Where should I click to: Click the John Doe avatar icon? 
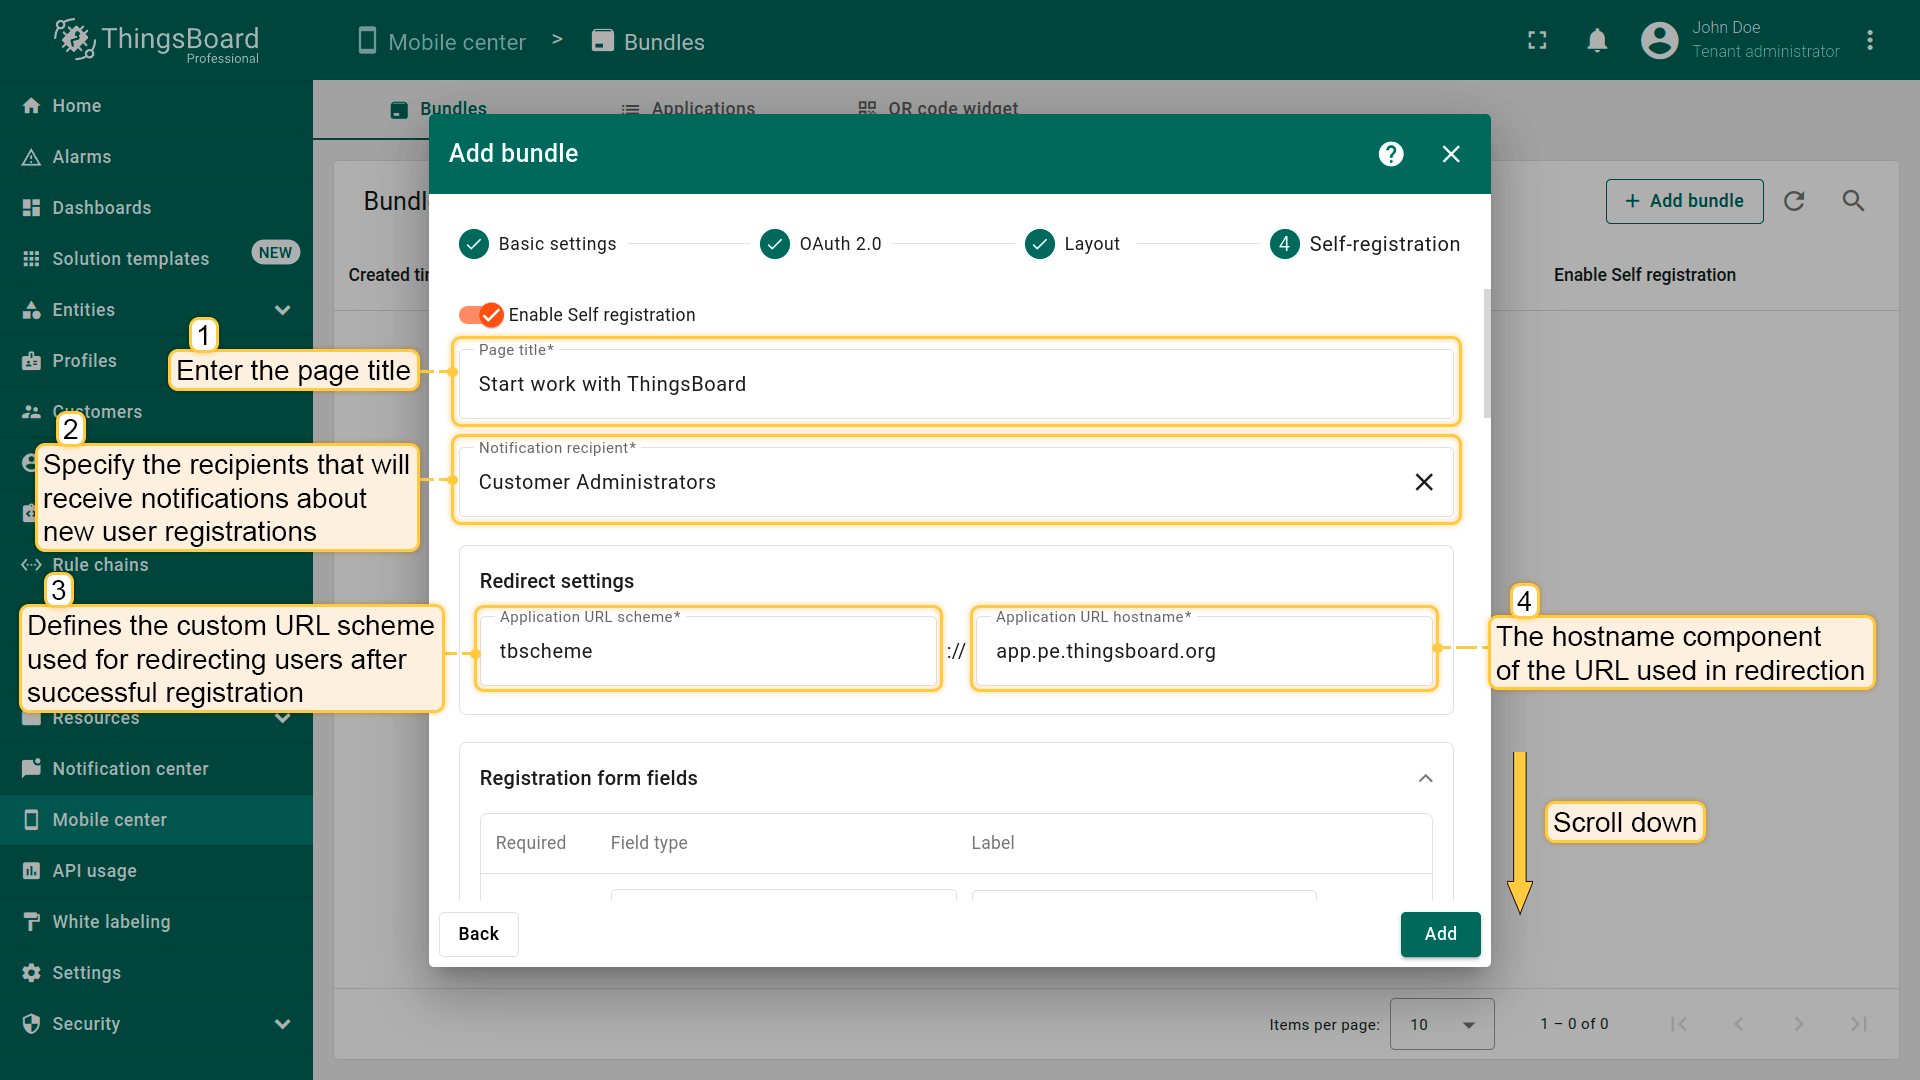(1659, 41)
